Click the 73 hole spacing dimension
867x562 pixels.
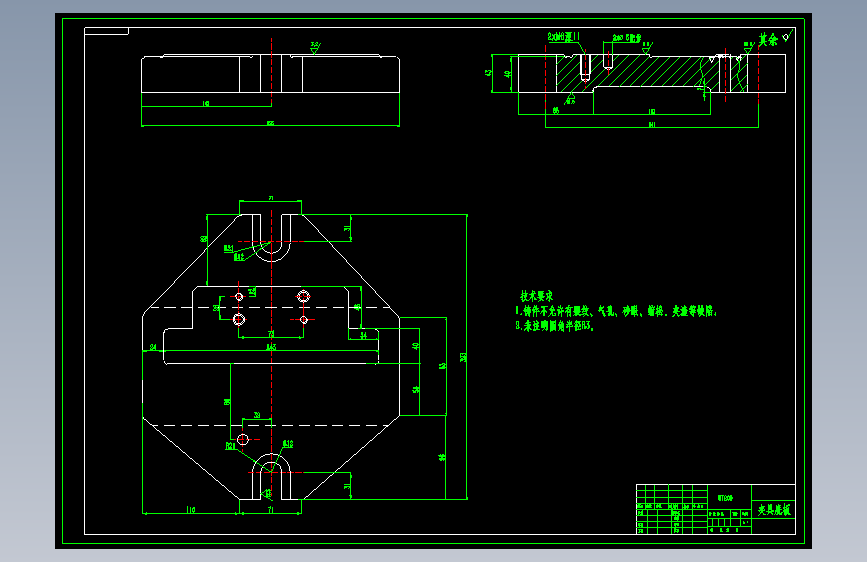(x=271, y=334)
